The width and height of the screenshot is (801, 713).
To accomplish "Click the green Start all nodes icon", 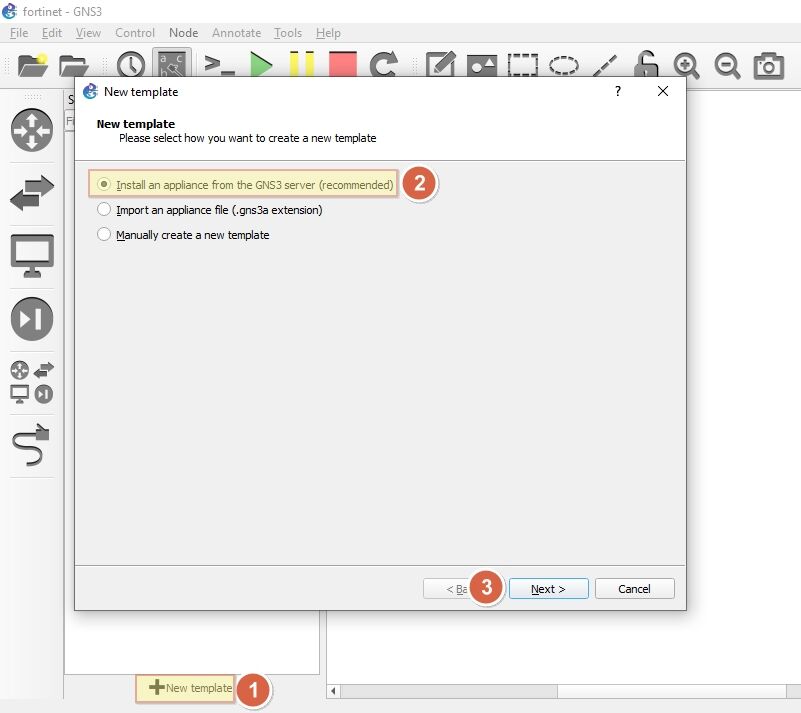I will click(261, 65).
